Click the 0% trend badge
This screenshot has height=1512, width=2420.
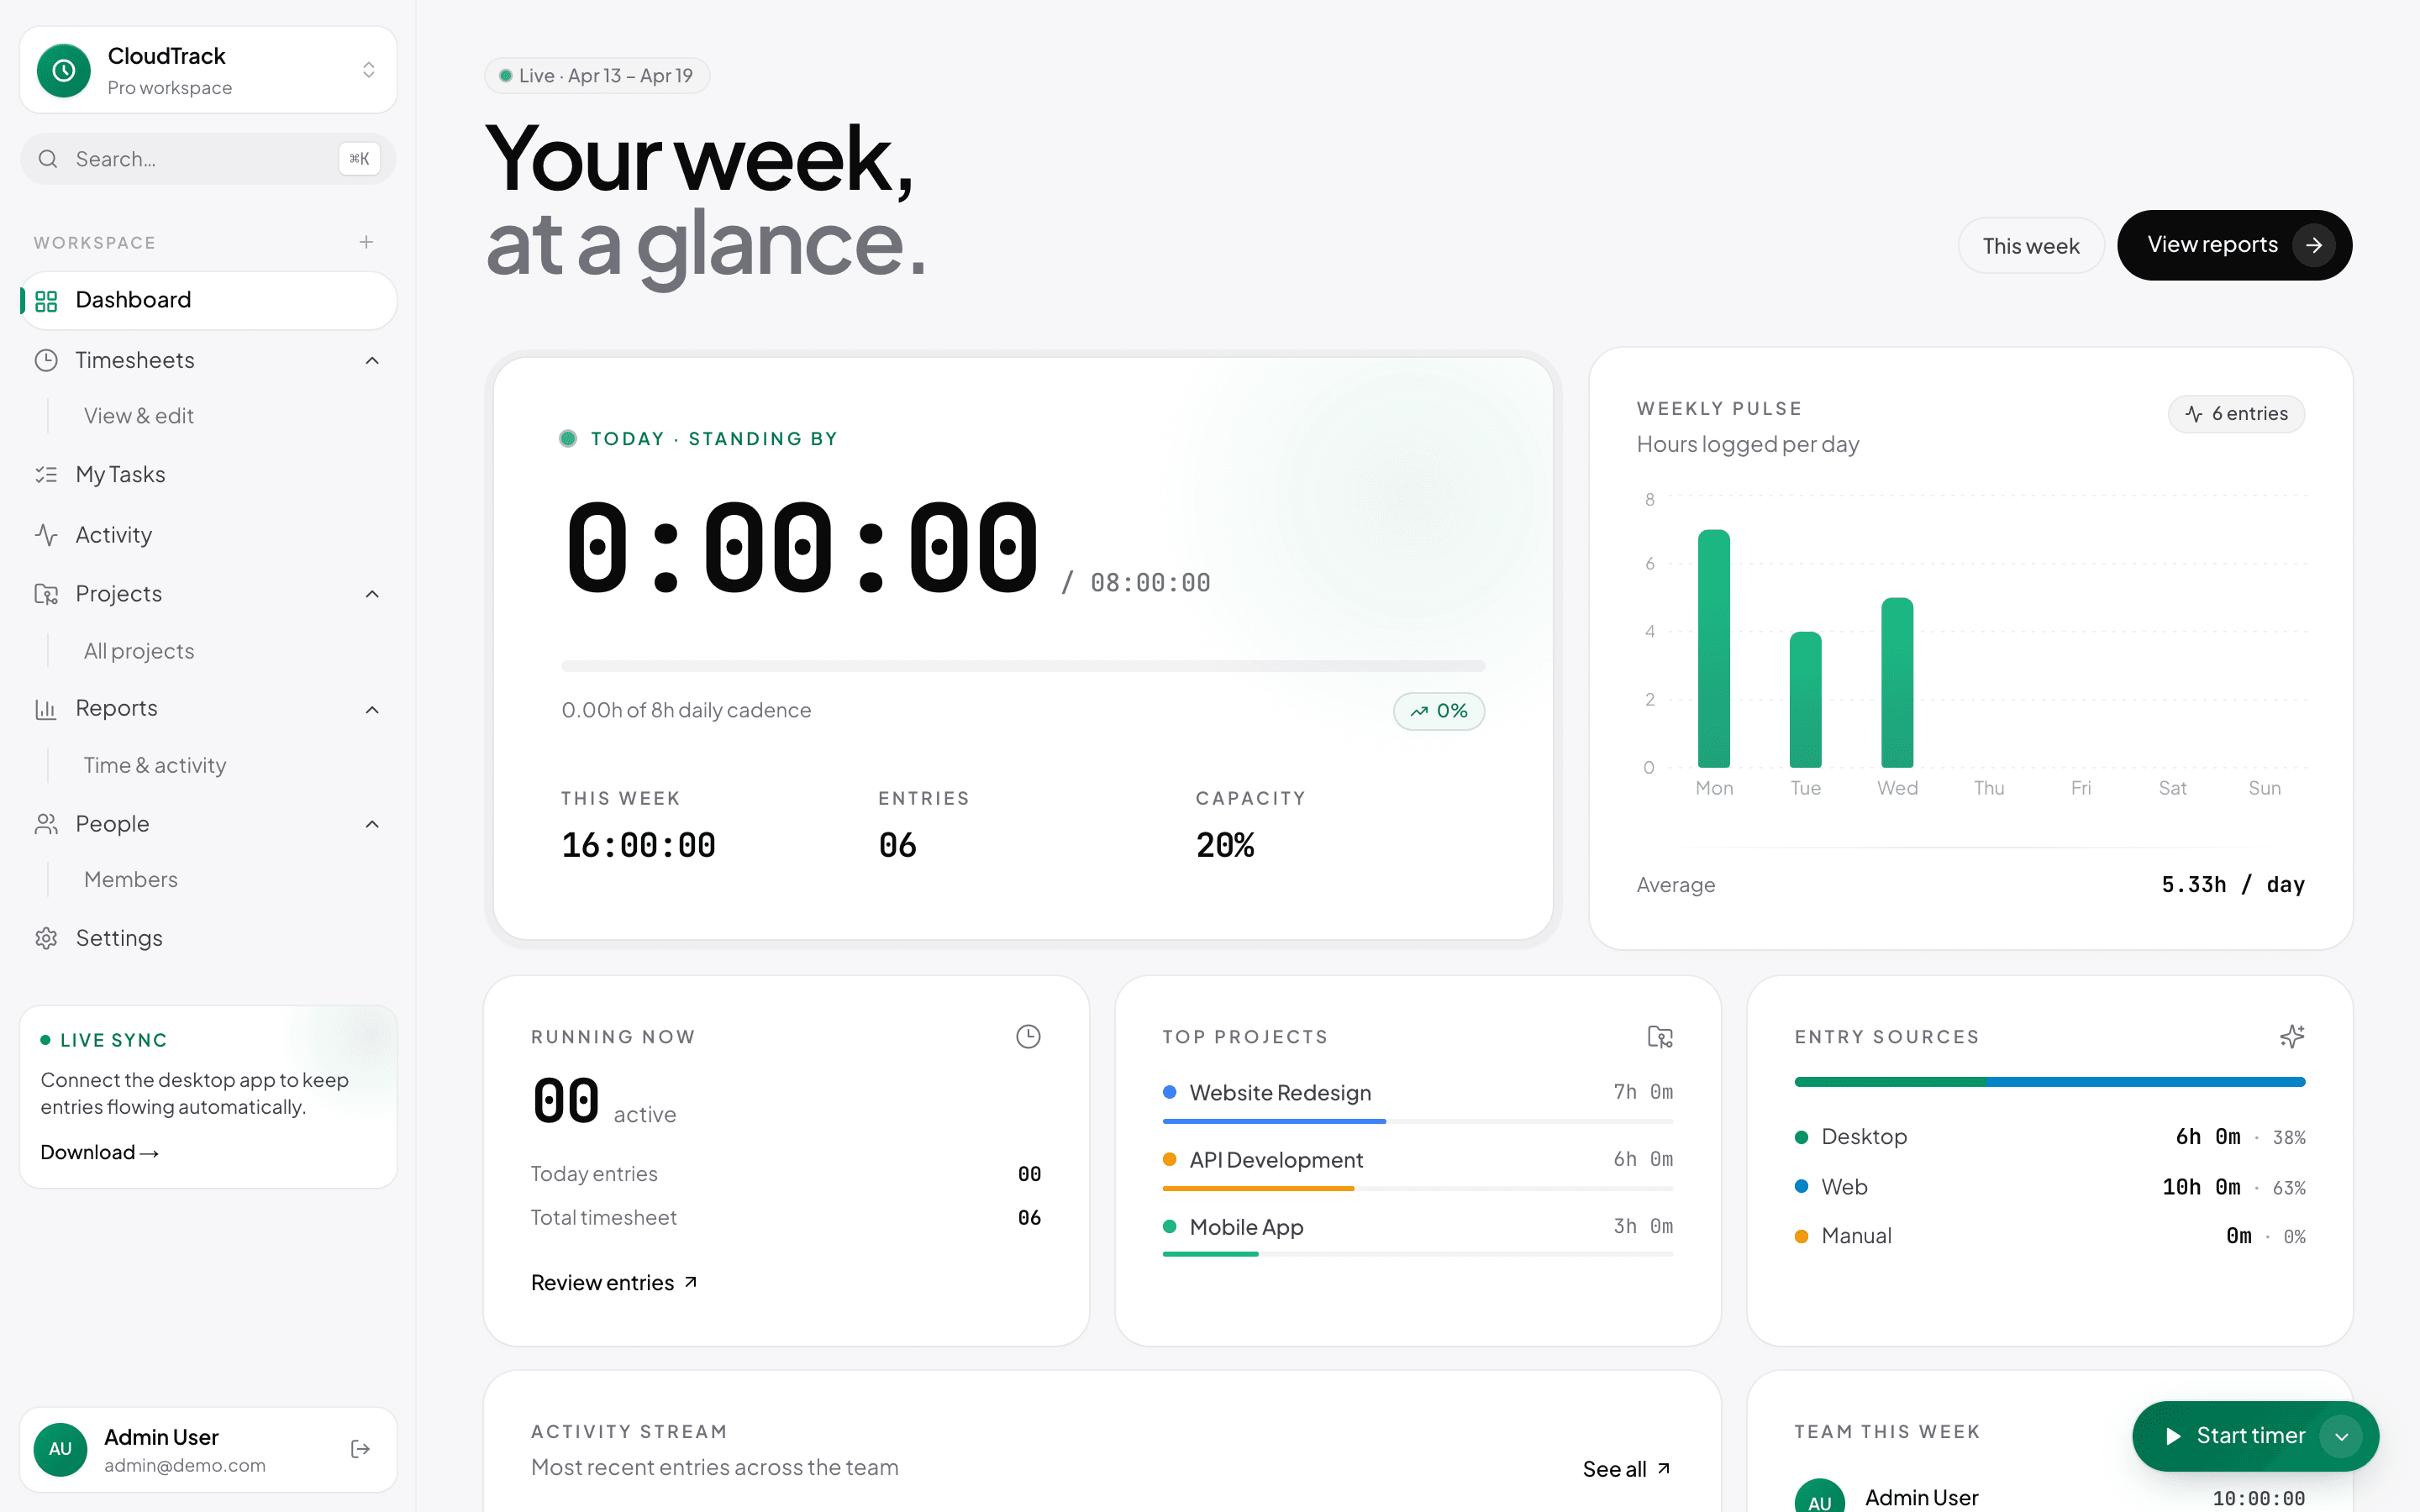tap(1439, 711)
